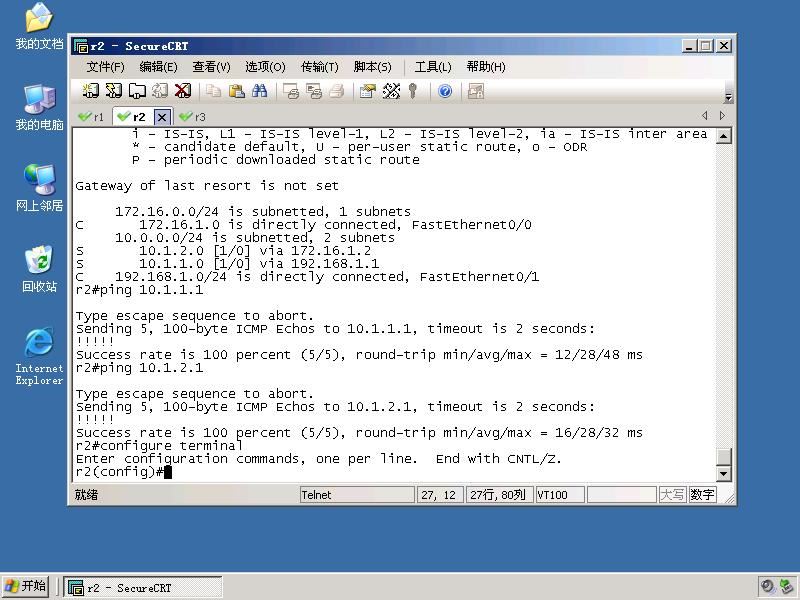The width and height of the screenshot is (800, 600).
Task: Click the Quick Connect lightning icon
Action: point(113,91)
